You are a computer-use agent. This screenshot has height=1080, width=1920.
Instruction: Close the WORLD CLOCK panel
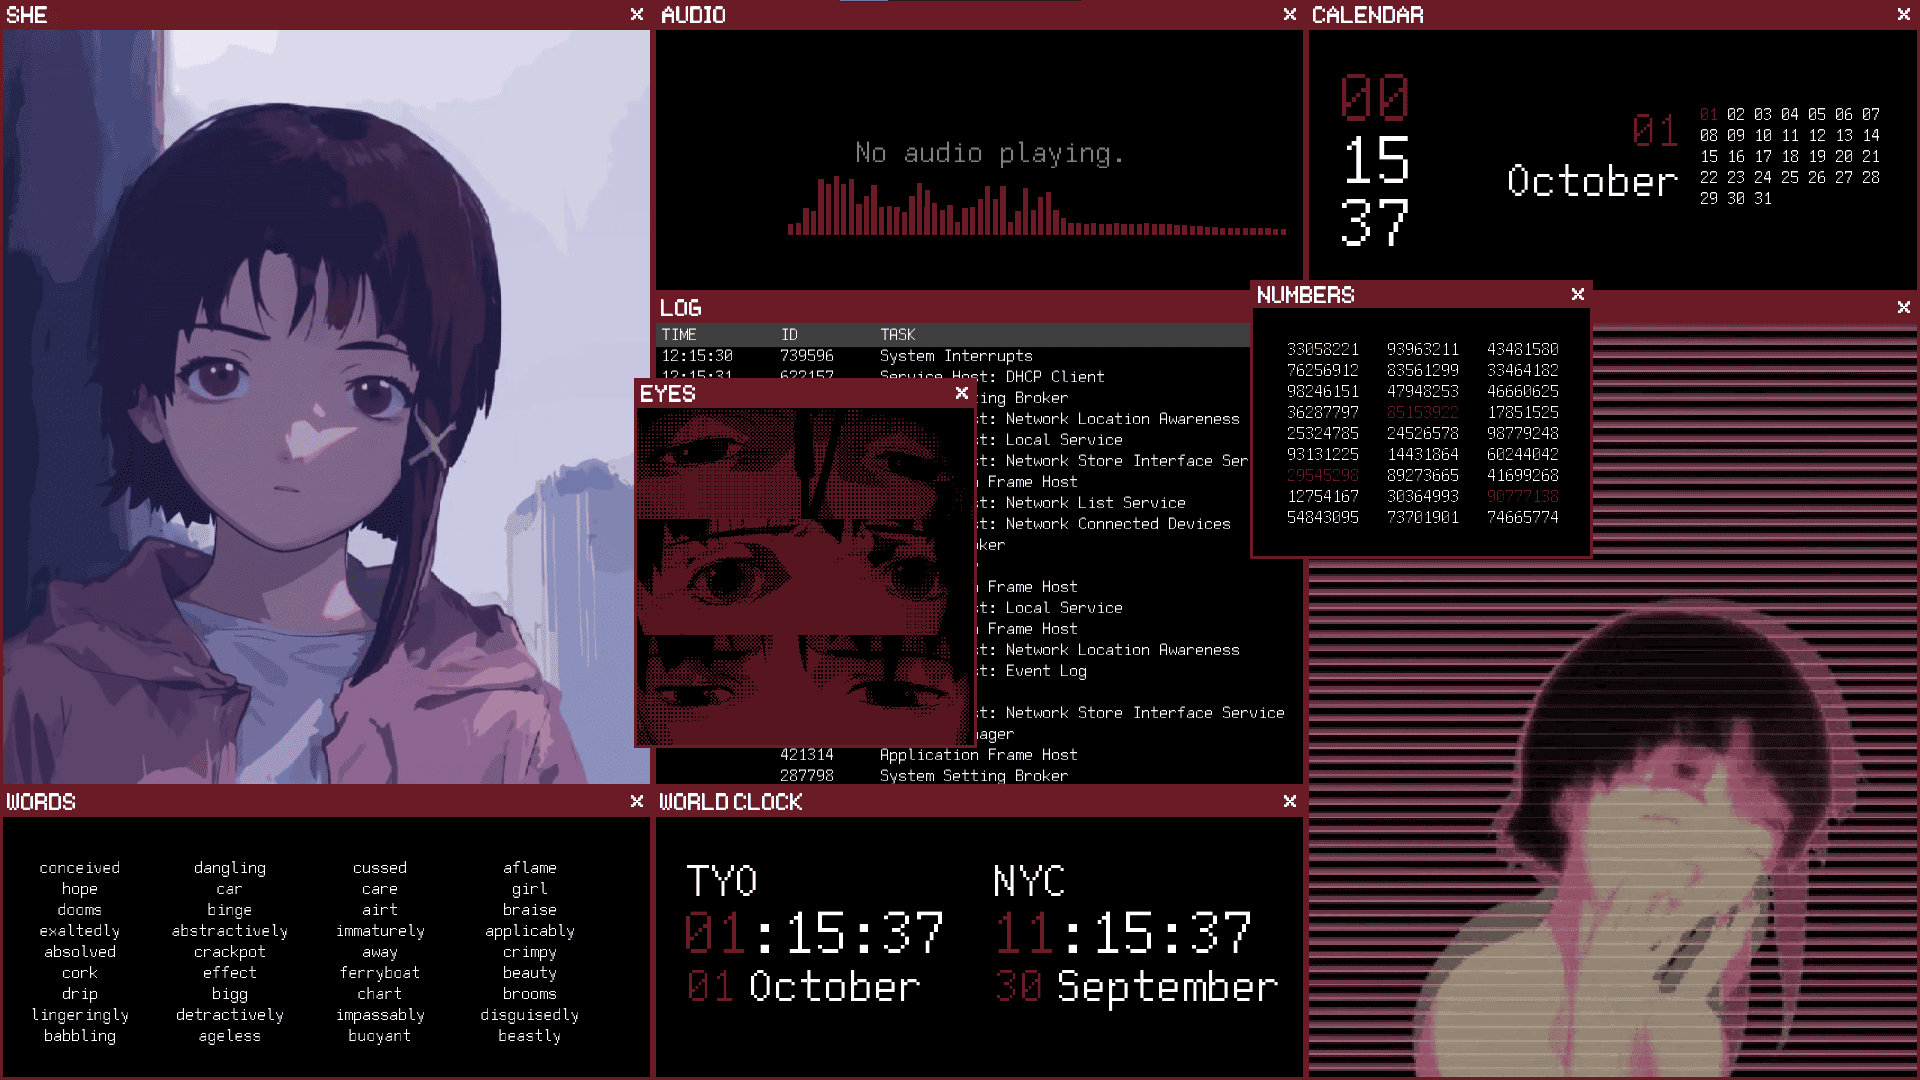1290,802
